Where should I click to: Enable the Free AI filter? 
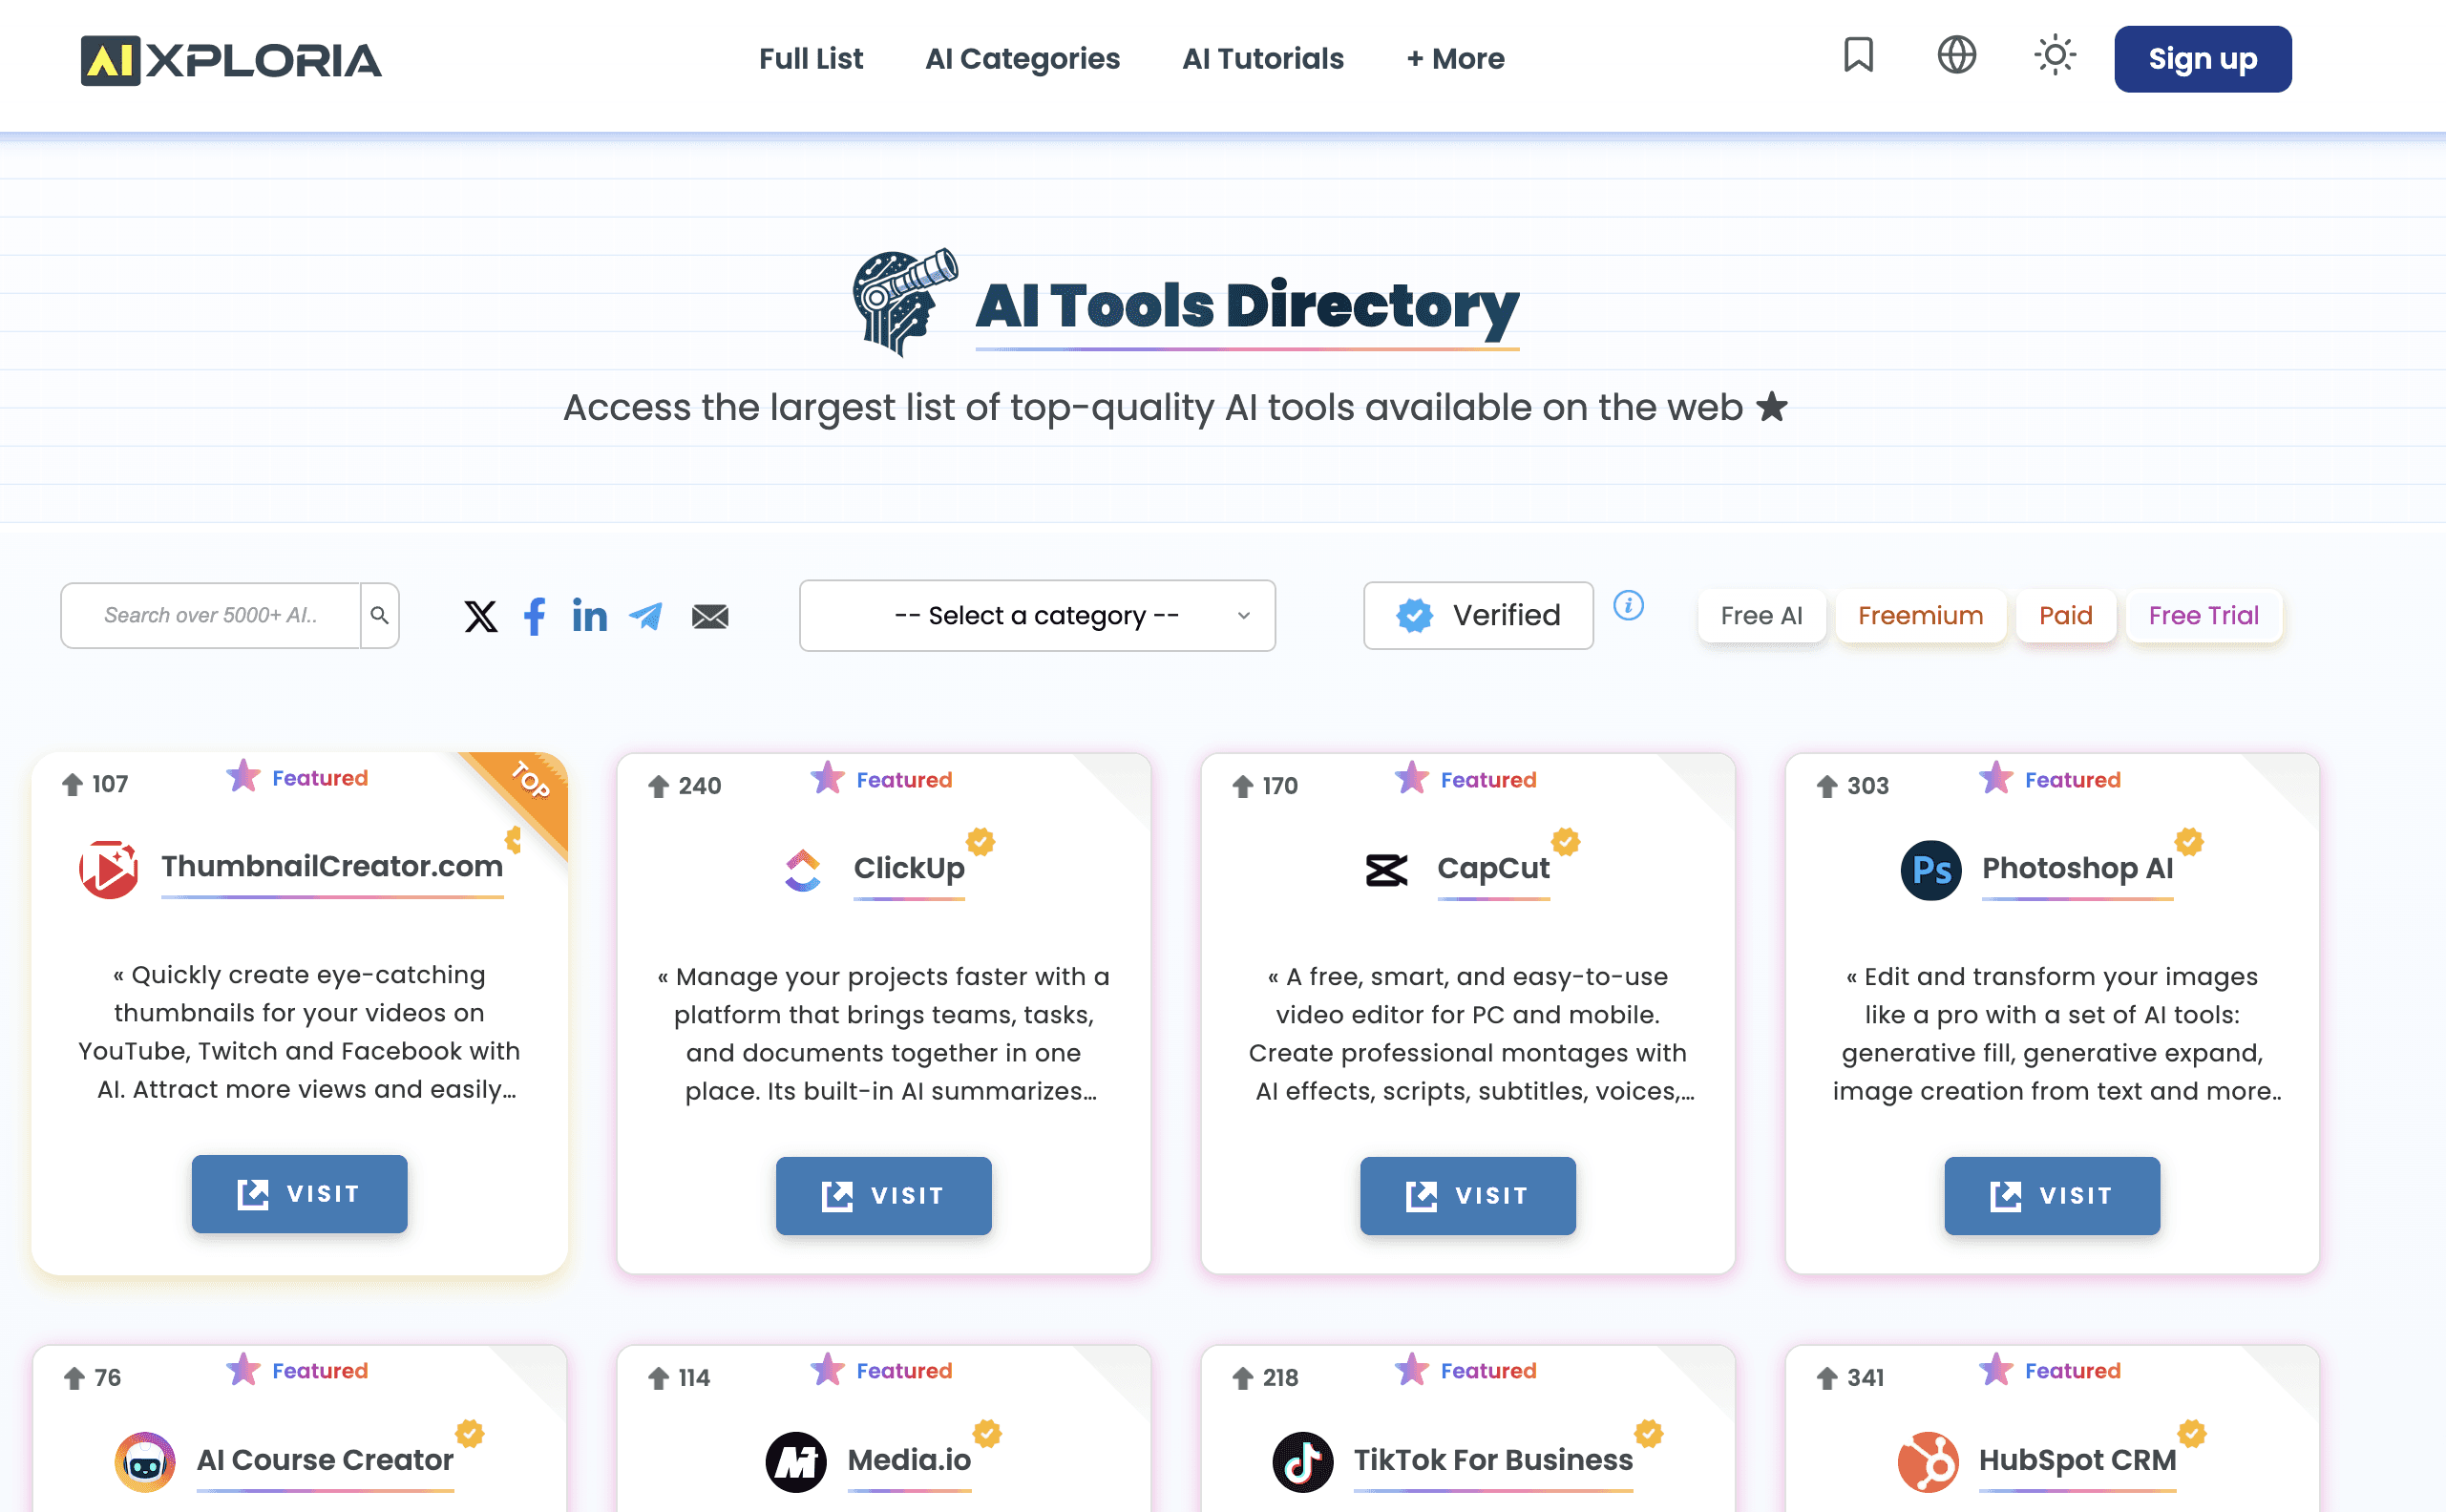(1761, 615)
